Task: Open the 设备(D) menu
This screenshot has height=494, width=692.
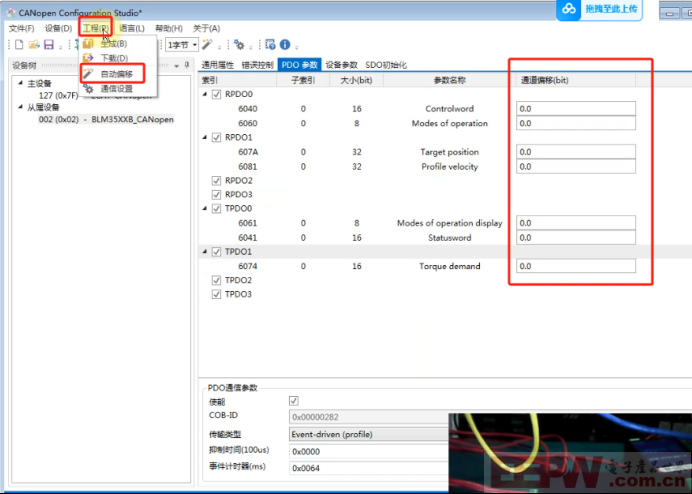Action: coord(58,28)
